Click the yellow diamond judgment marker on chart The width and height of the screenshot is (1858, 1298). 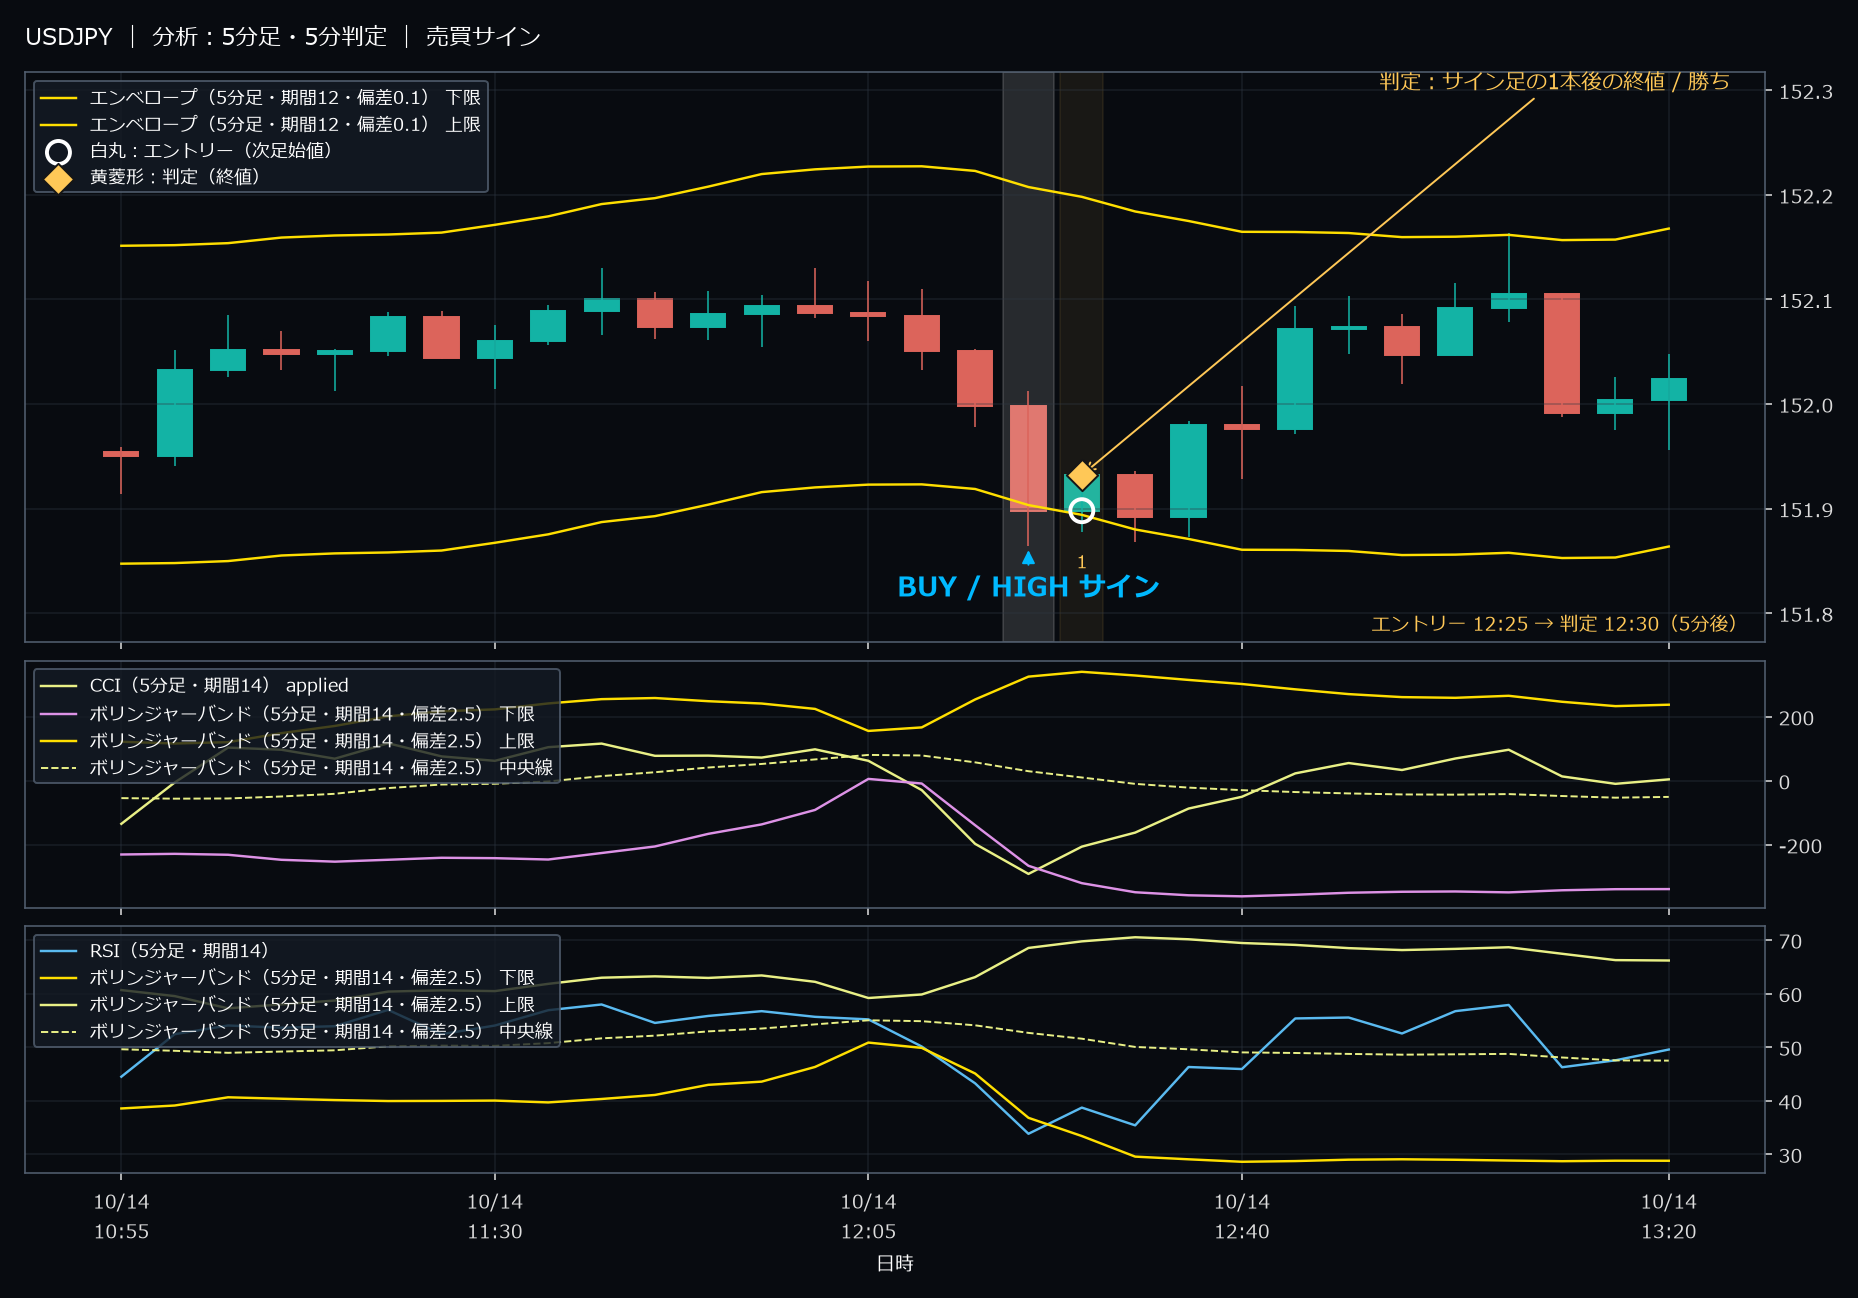pyautogui.click(x=1082, y=475)
